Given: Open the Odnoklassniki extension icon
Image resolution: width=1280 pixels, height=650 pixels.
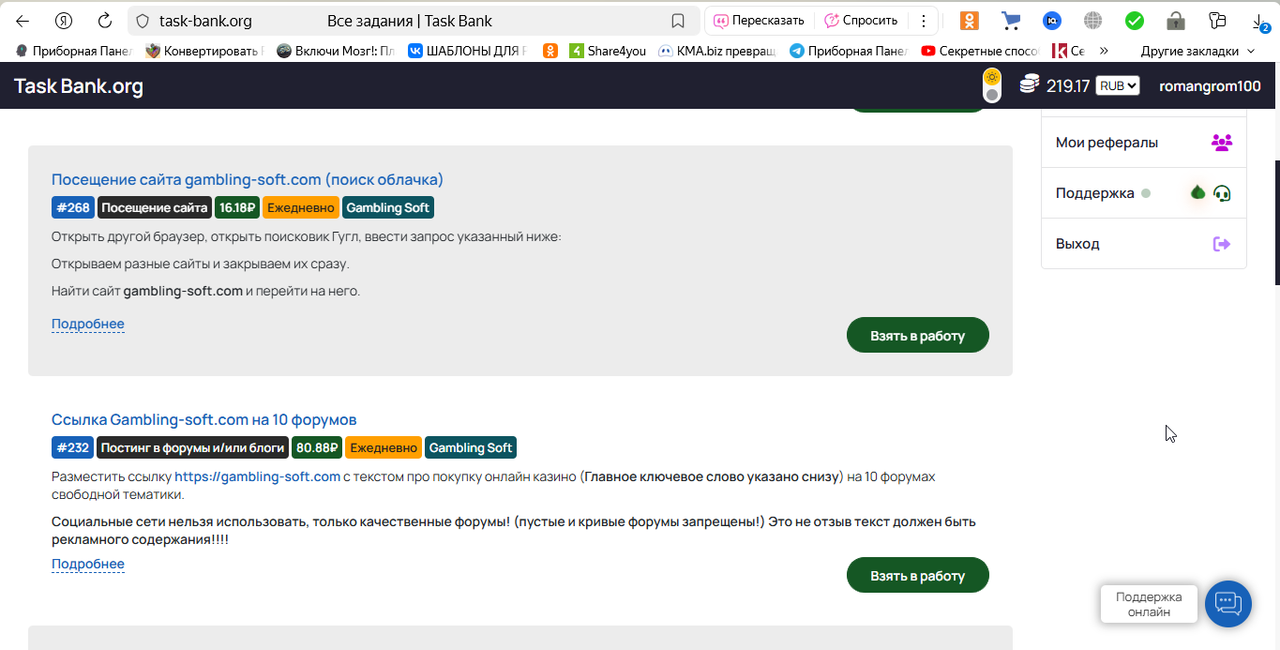Looking at the screenshot, I should click(969, 20).
